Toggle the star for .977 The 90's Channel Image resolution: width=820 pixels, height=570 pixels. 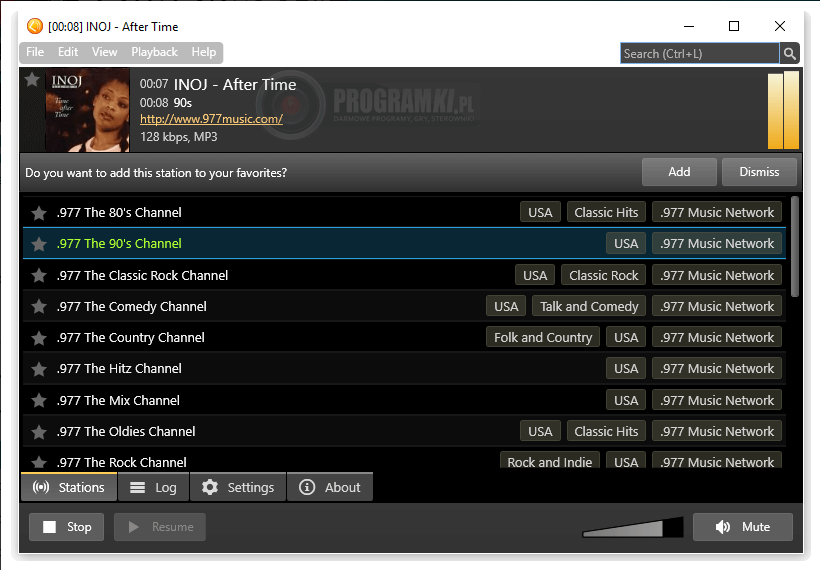[x=39, y=244]
